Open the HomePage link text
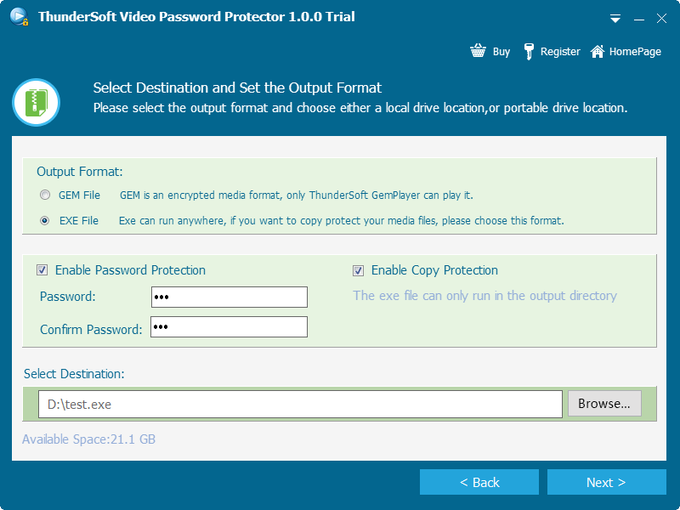 click(635, 52)
